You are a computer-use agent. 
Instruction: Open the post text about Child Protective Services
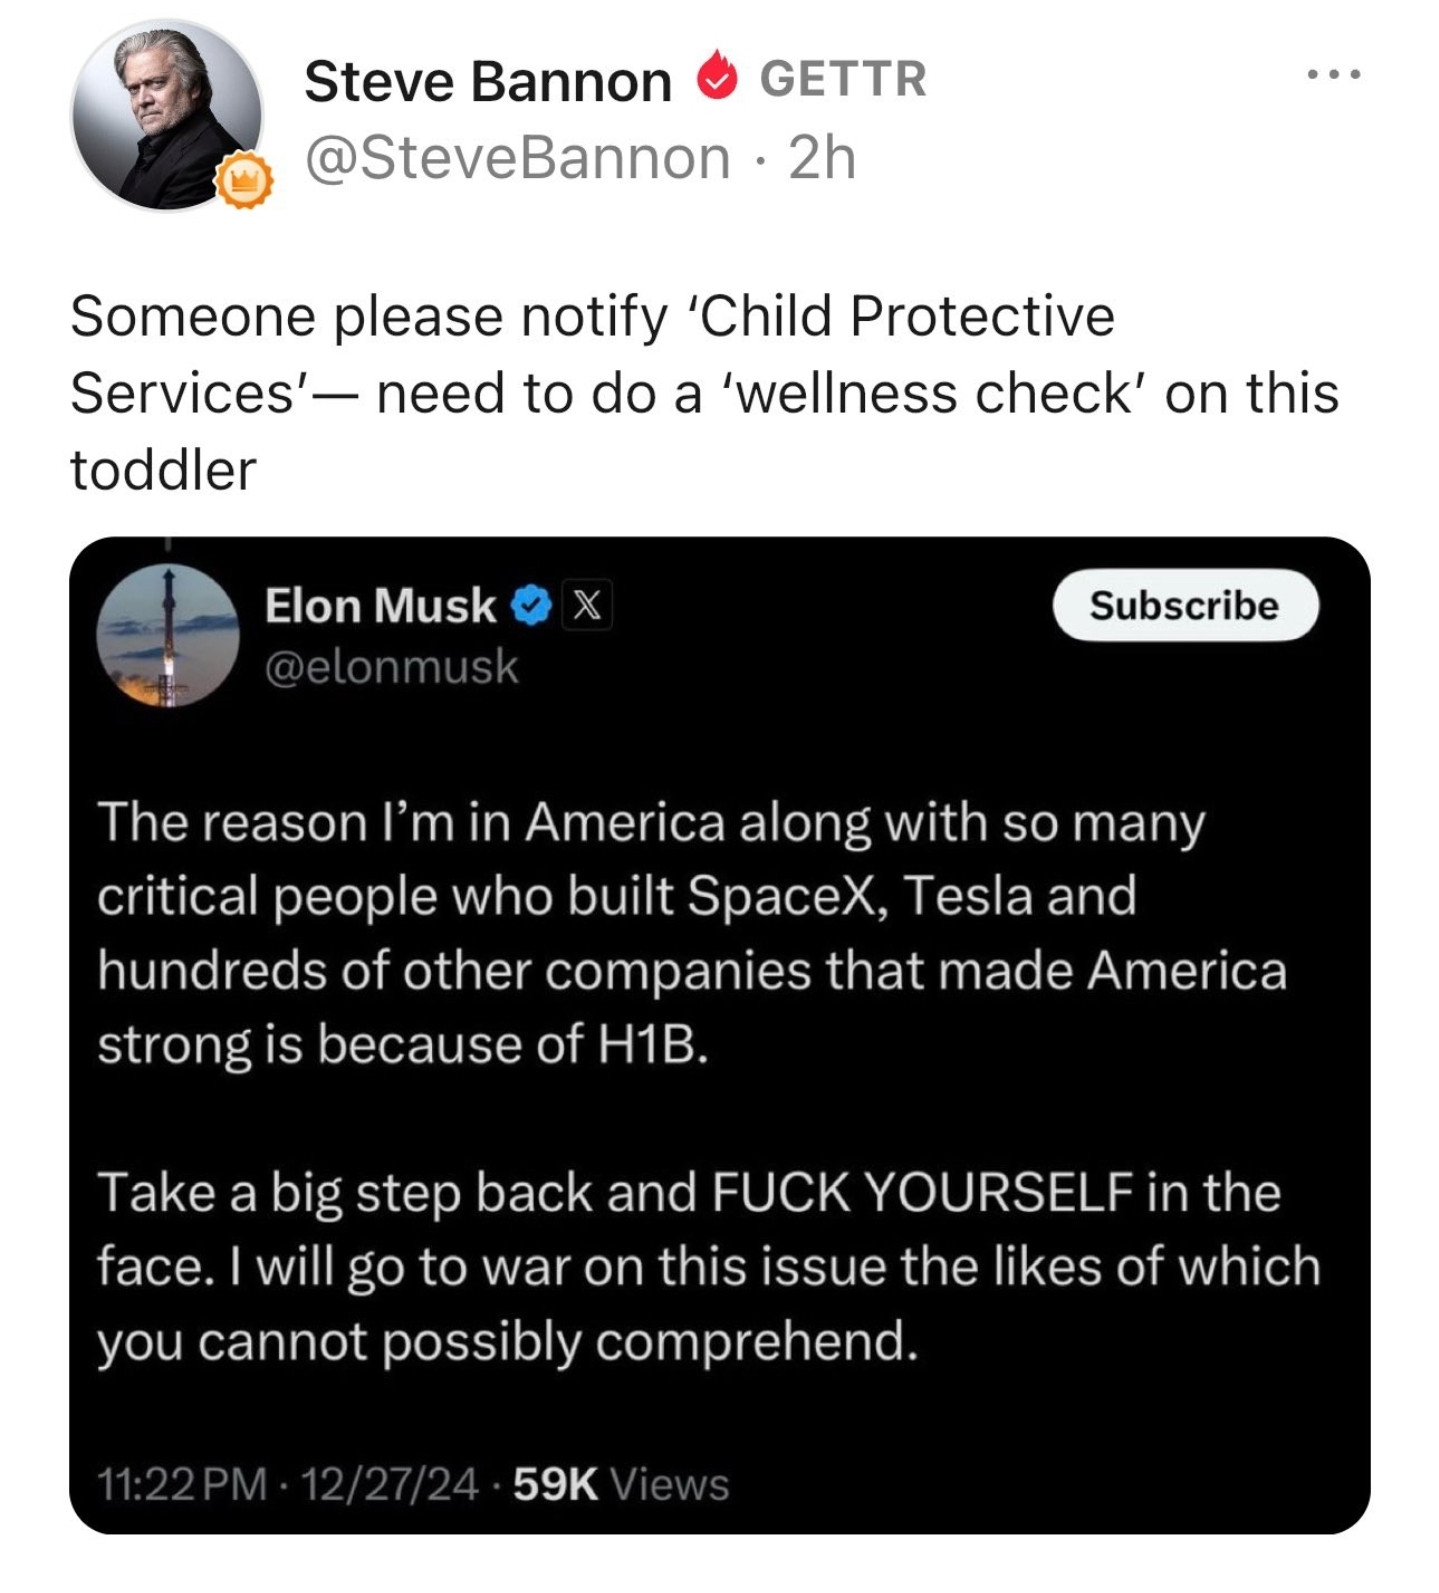[x=704, y=393]
